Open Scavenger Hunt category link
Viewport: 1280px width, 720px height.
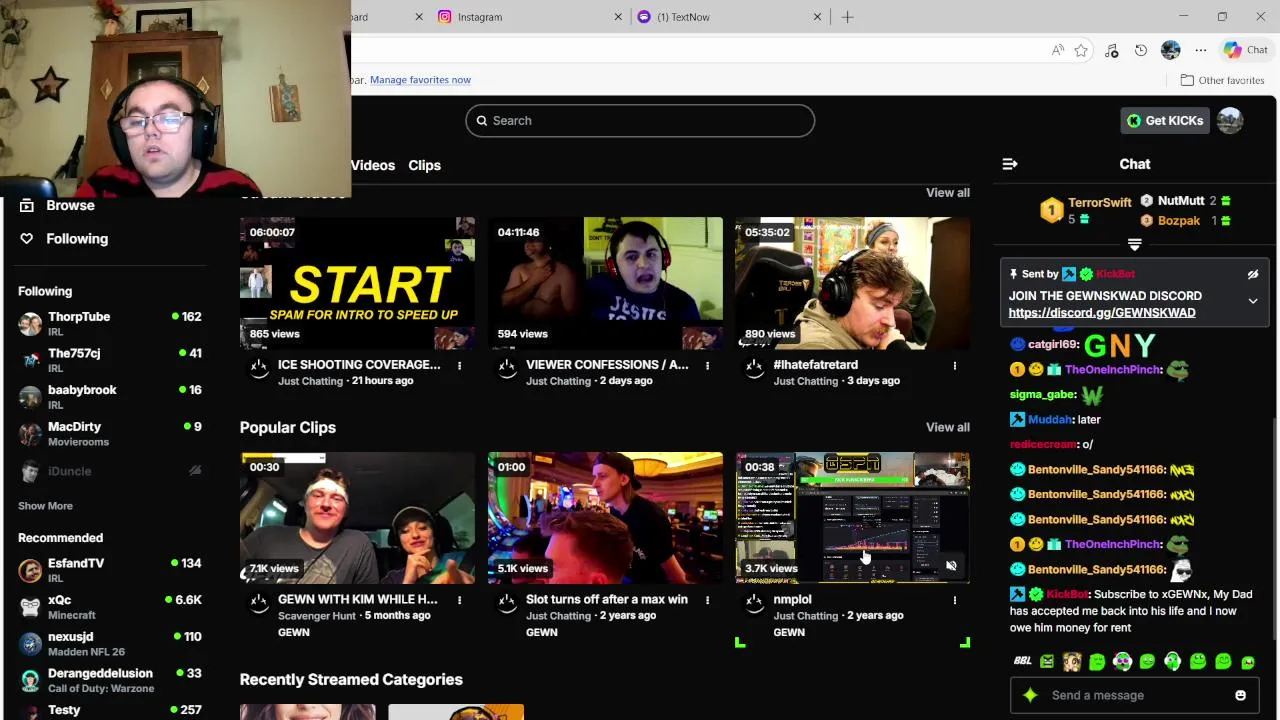click(317, 616)
